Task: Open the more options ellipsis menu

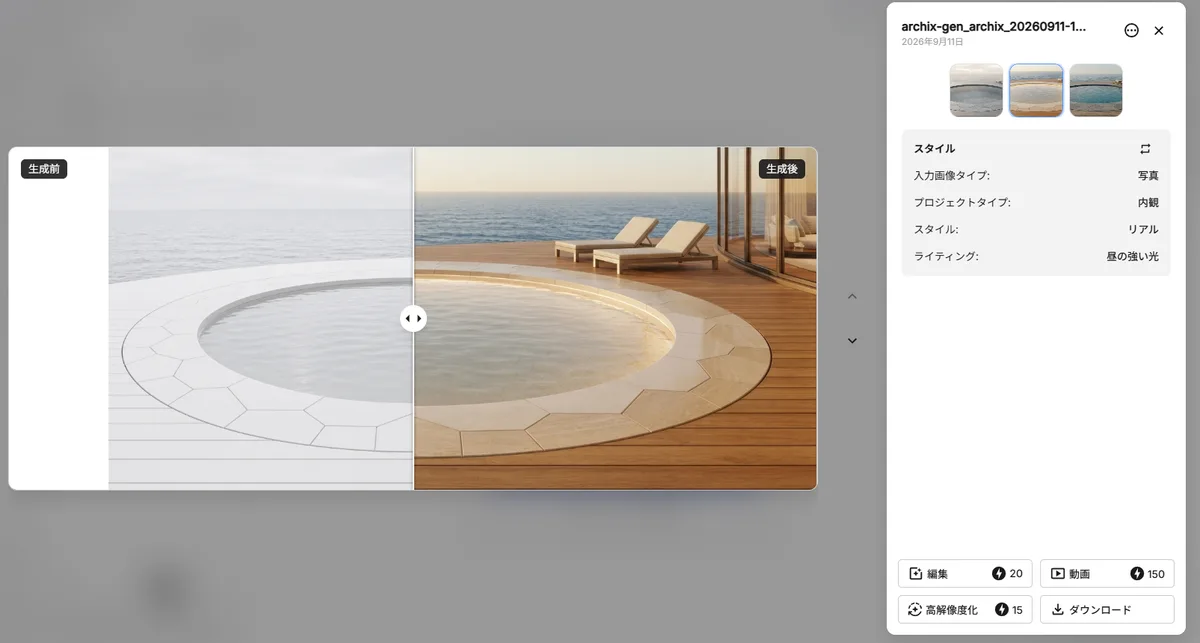Action: click(x=1131, y=31)
